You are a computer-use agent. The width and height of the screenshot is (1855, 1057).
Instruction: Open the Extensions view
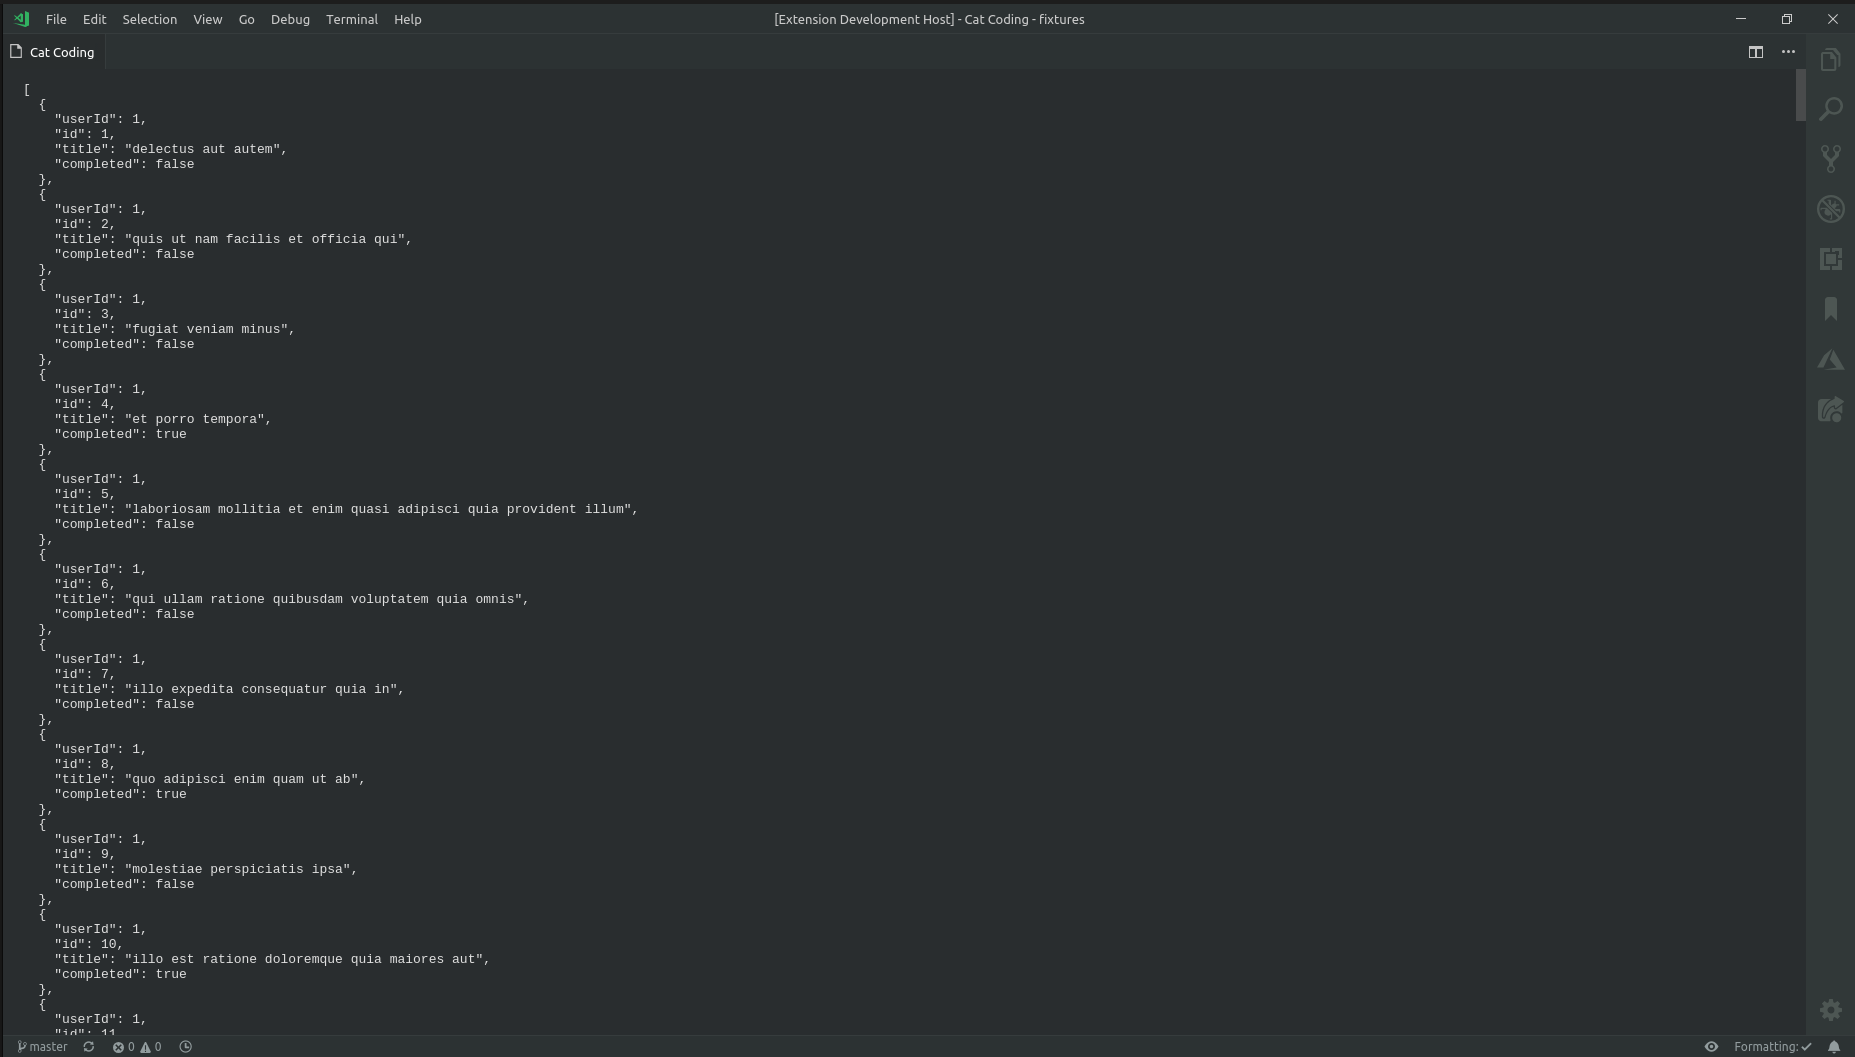point(1831,259)
